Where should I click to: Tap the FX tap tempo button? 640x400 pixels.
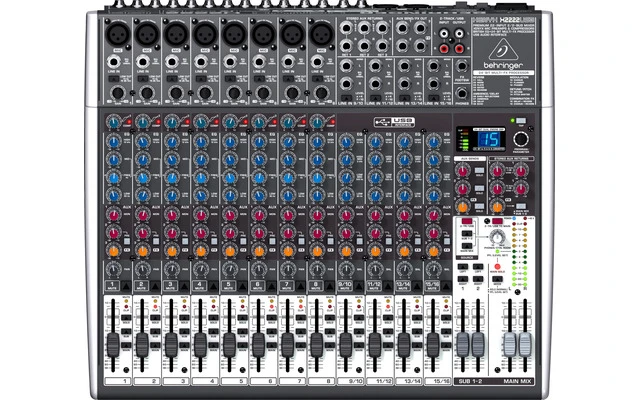[x=521, y=121]
